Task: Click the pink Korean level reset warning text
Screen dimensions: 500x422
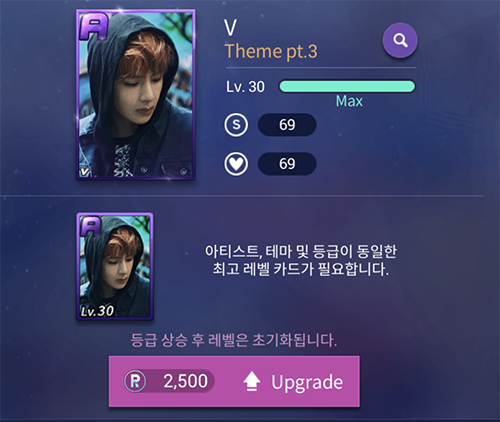Action: click(234, 340)
